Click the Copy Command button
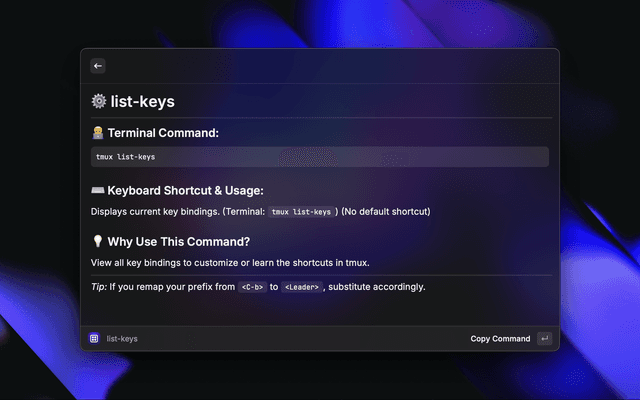640x400 pixels. [500, 339]
